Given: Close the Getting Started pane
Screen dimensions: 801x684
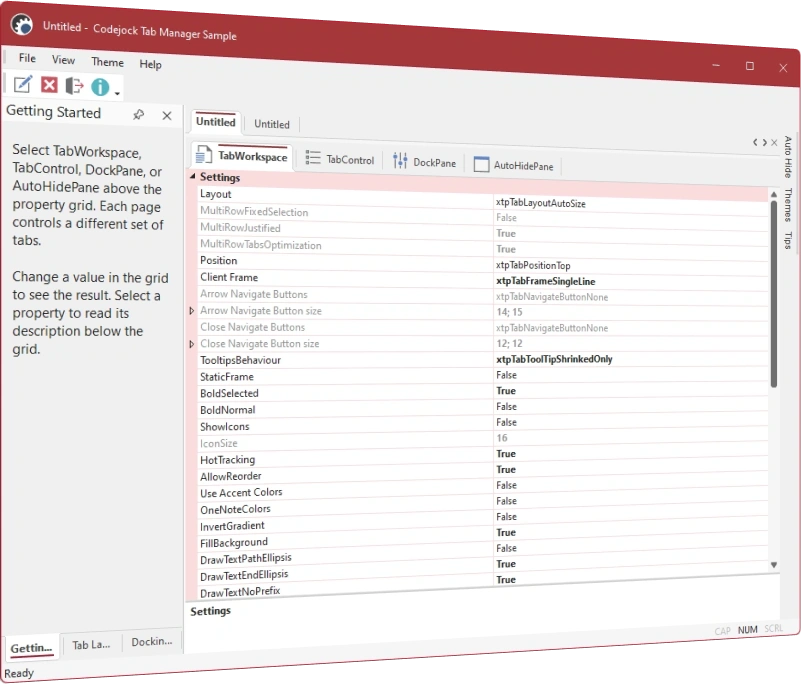Looking at the screenshot, I should pos(167,116).
